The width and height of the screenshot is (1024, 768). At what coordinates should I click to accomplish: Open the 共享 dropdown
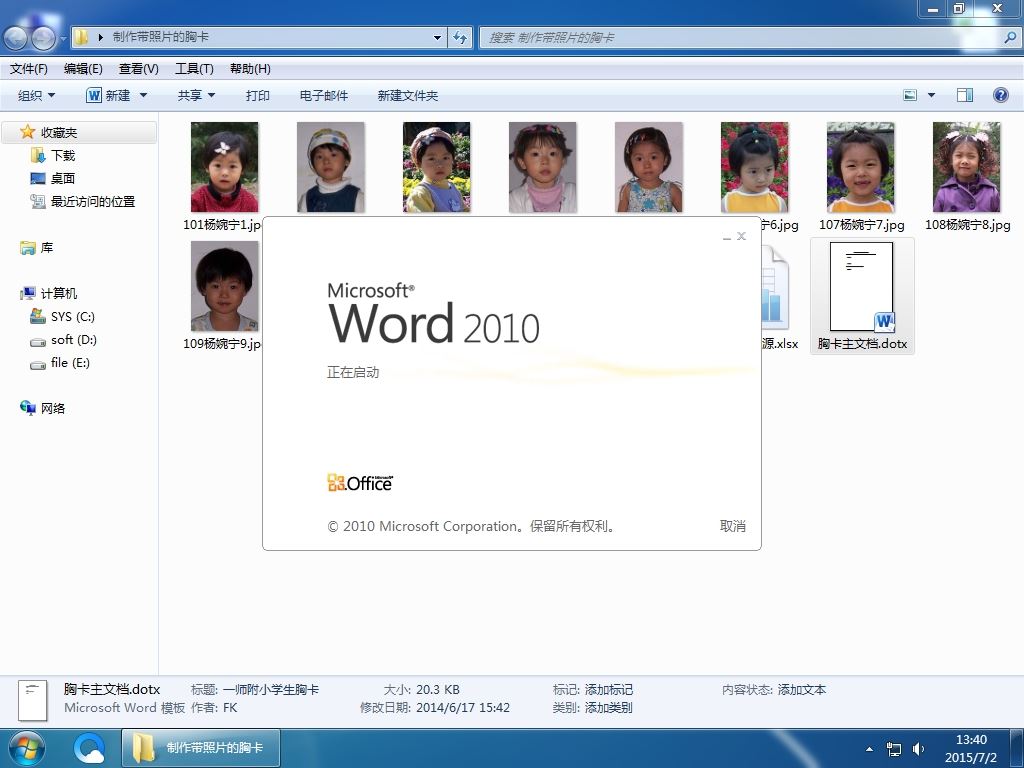tap(196, 95)
